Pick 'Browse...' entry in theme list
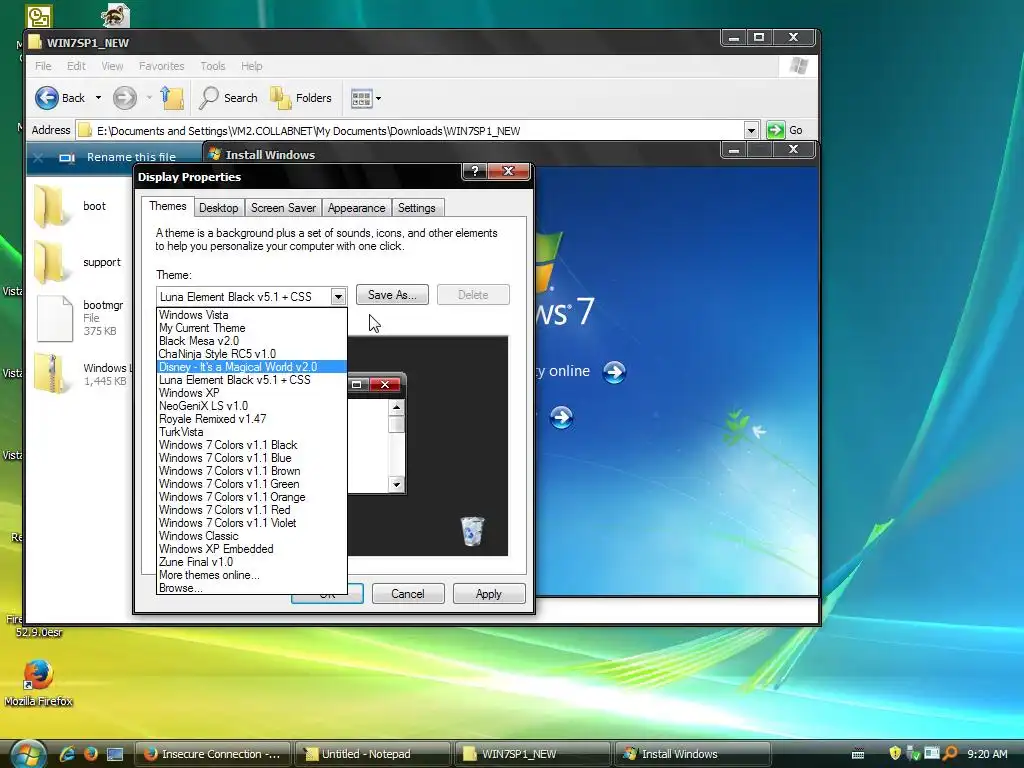 pyautogui.click(x=251, y=588)
